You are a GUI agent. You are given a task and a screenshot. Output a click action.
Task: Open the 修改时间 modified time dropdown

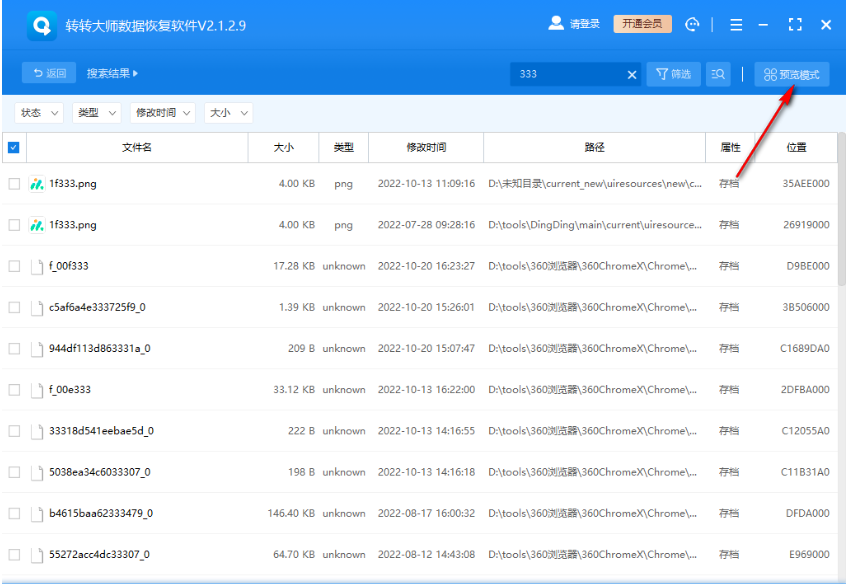point(164,113)
